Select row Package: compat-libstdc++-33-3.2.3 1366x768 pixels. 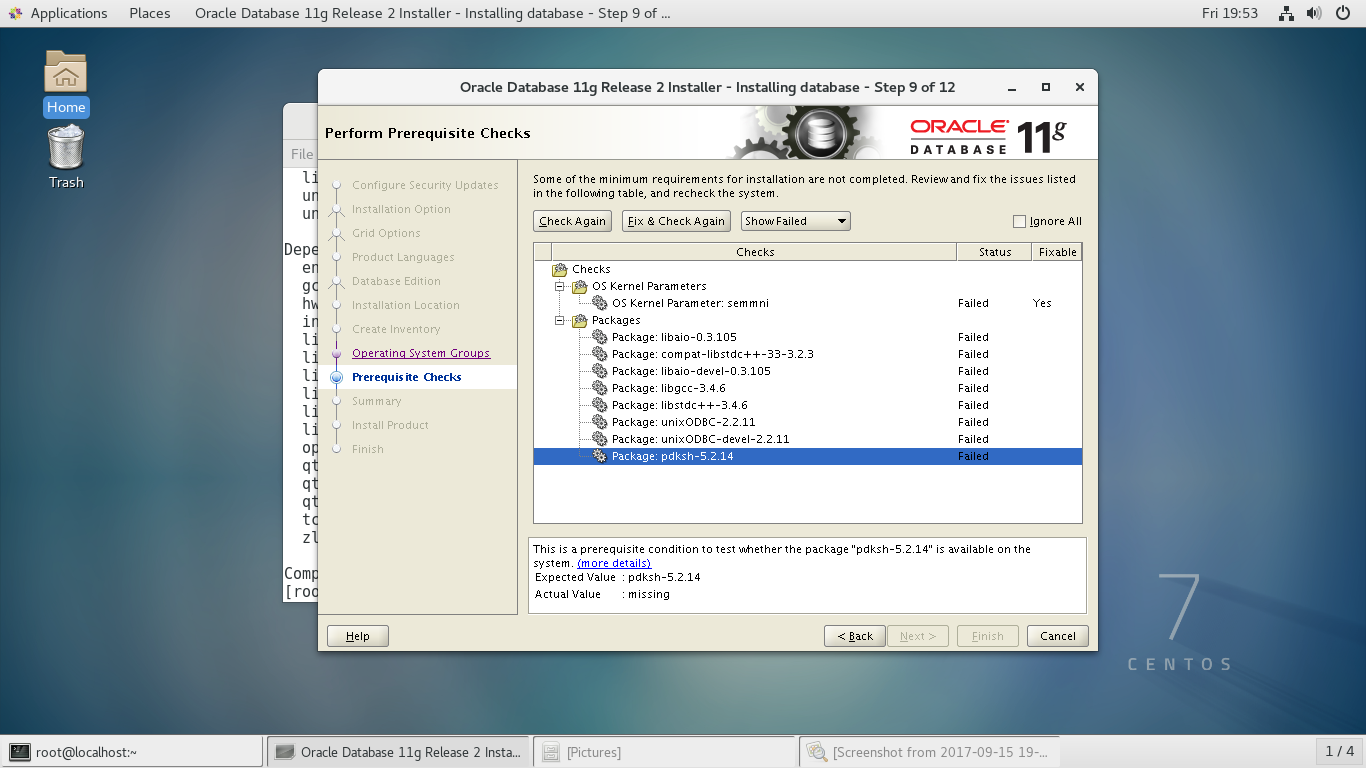(808, 354)
